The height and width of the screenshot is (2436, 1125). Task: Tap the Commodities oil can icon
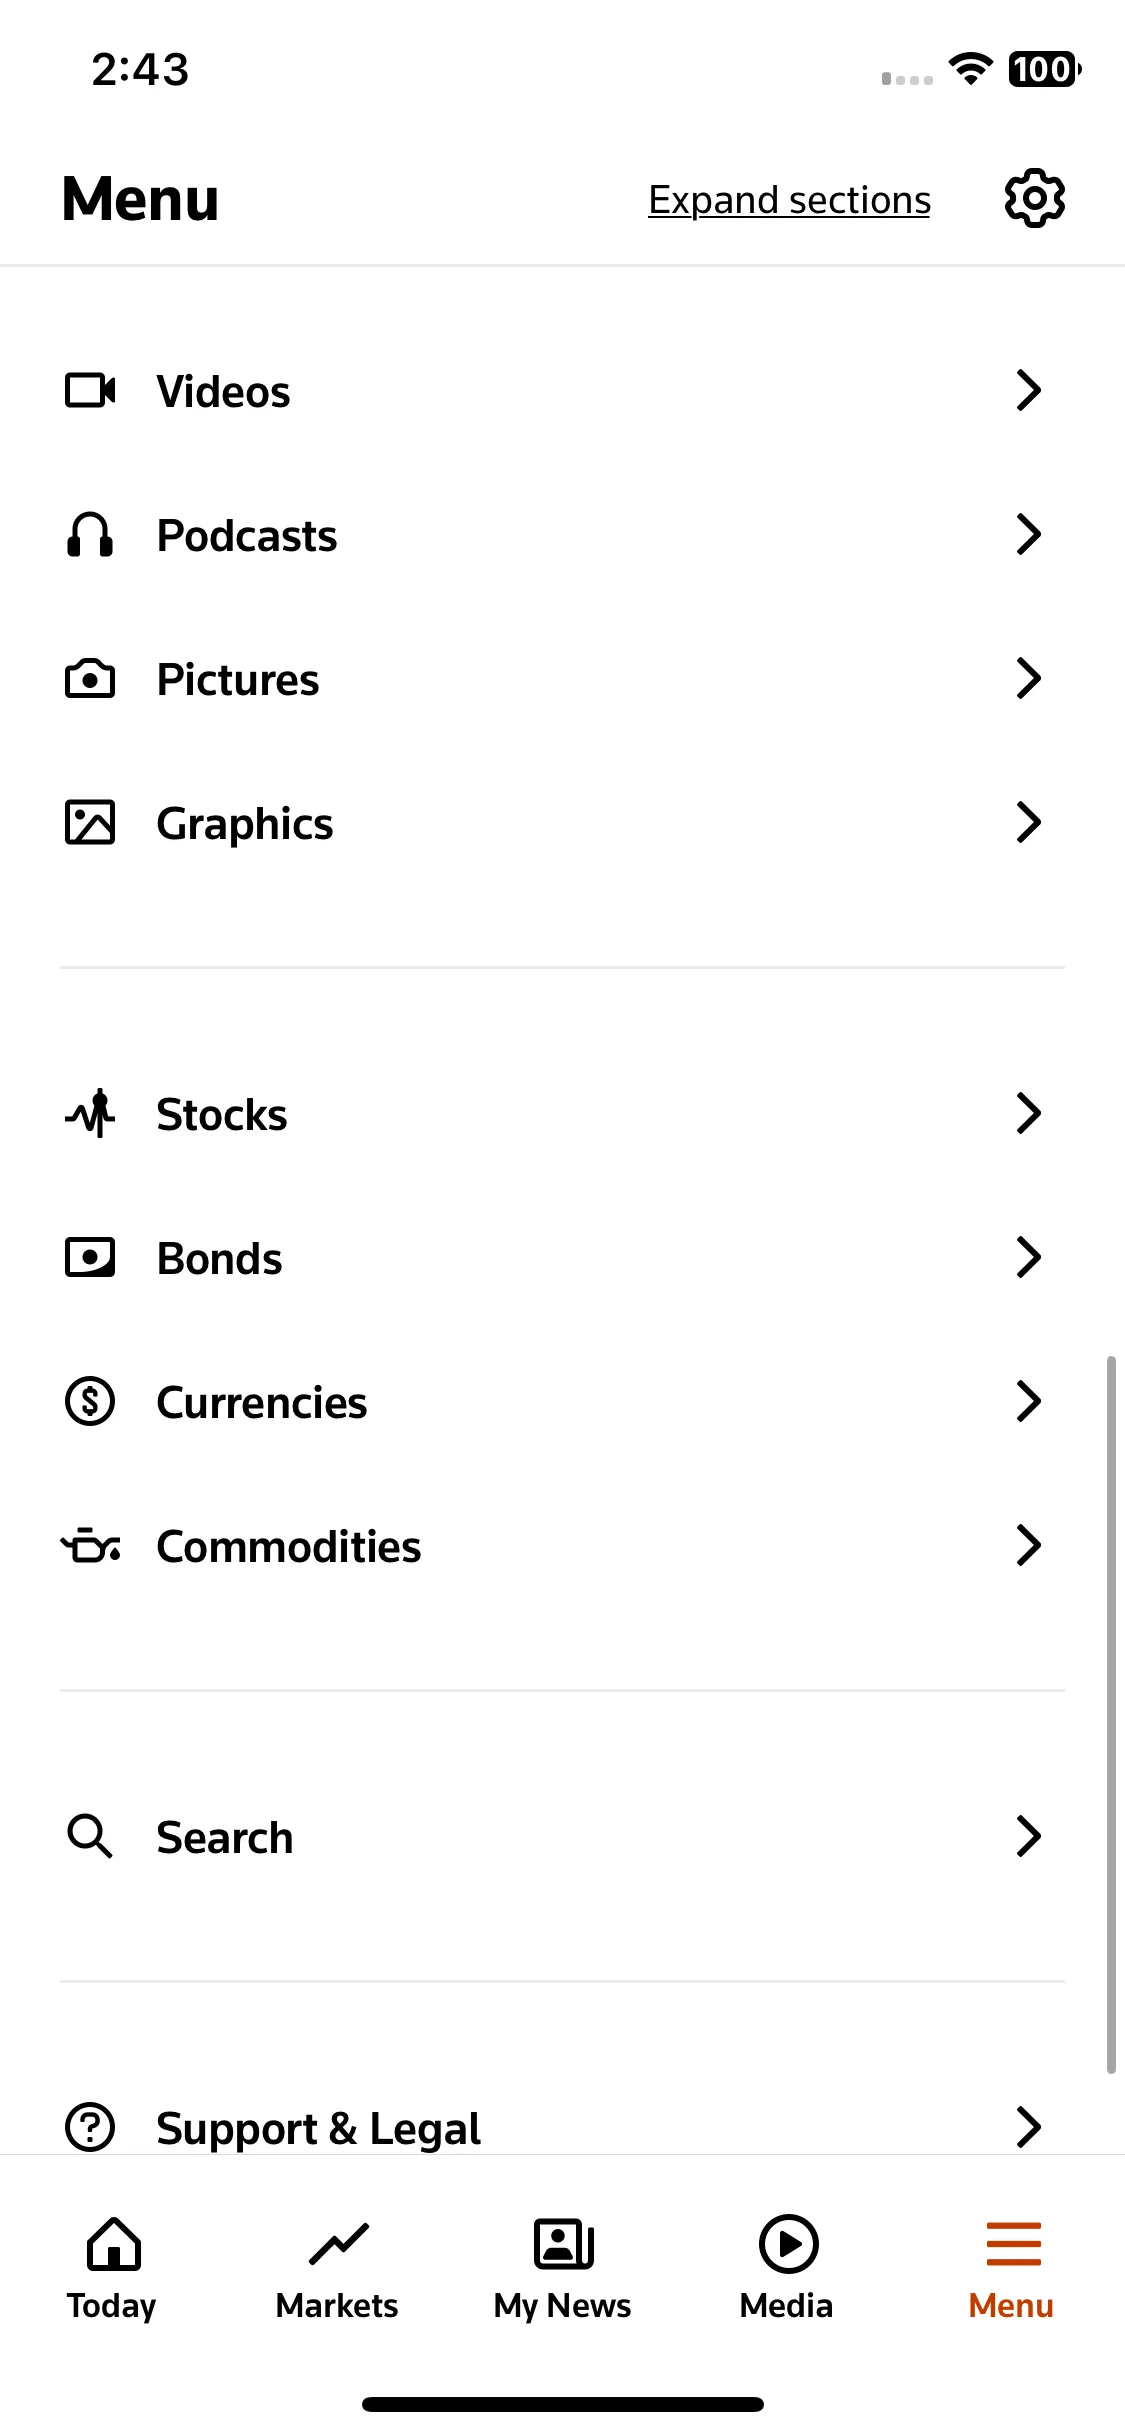tap(90, 1546)
